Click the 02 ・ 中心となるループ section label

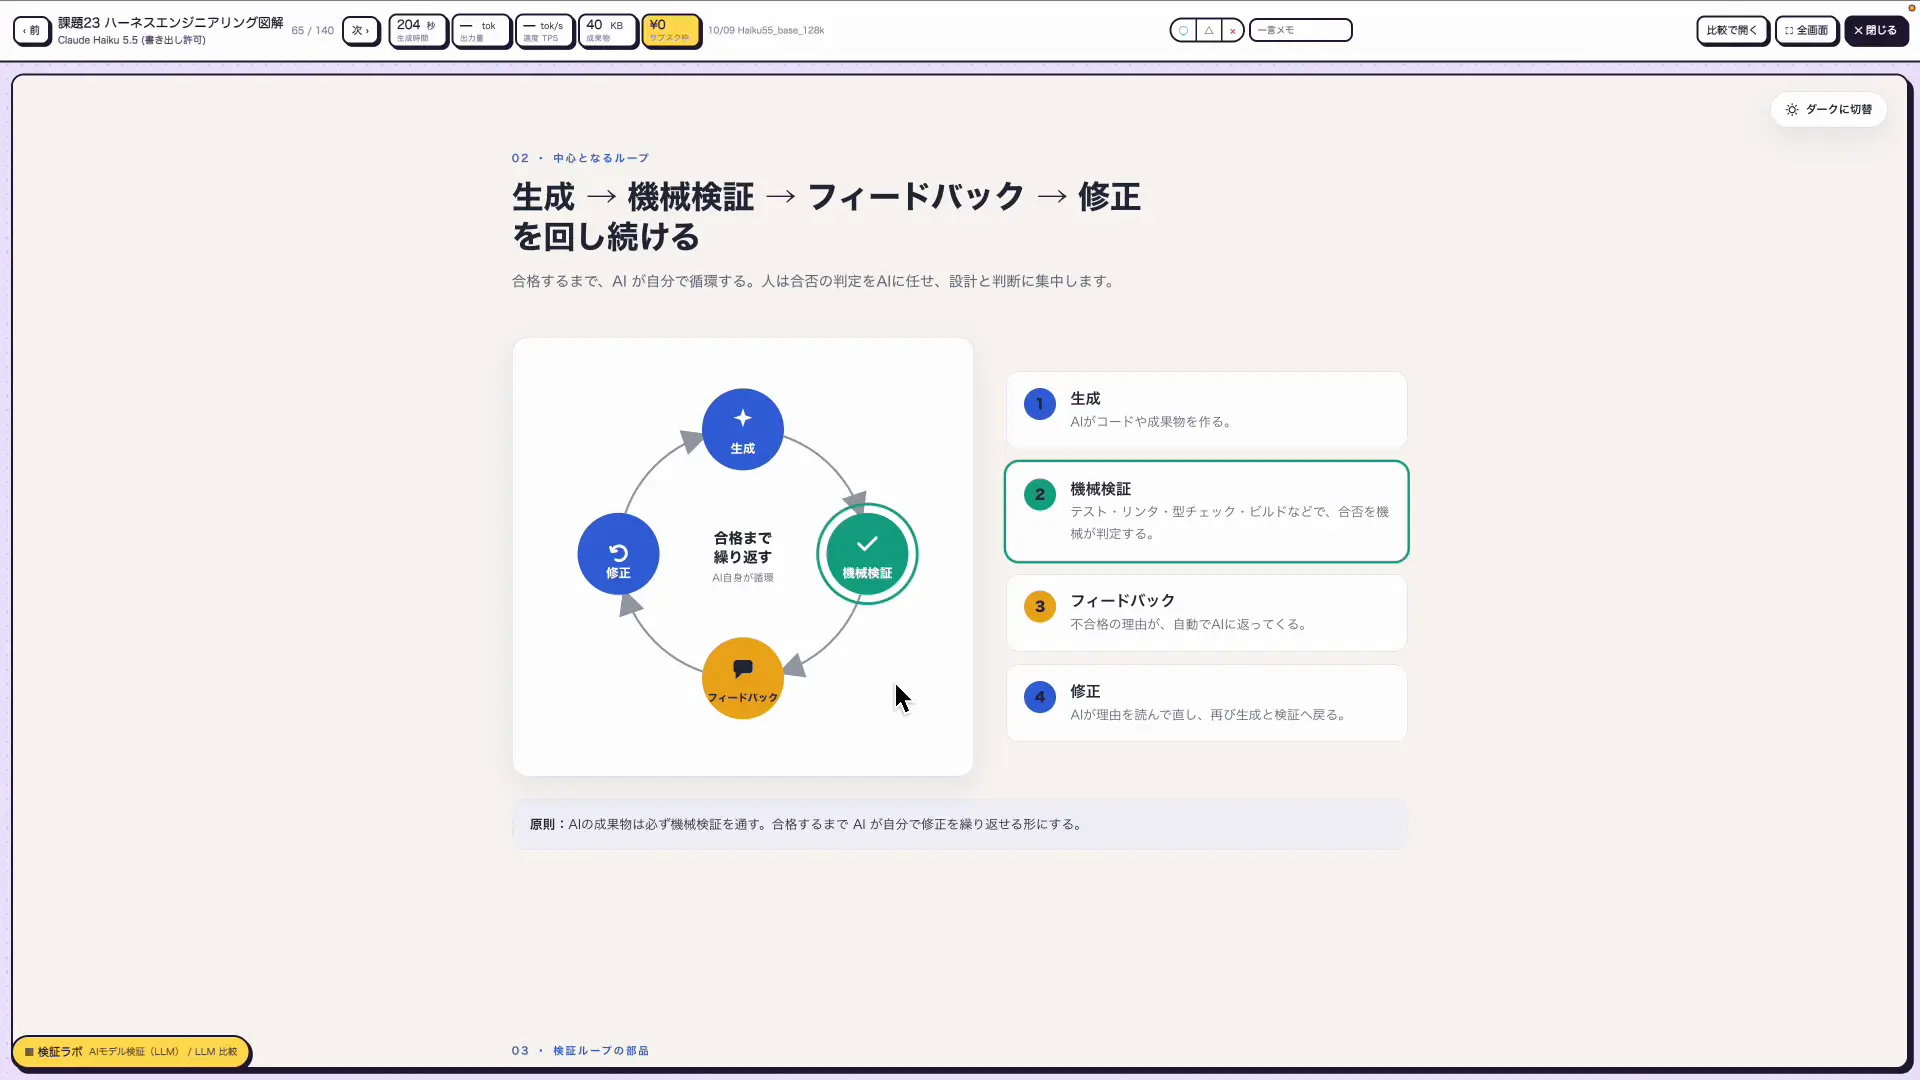(580, 158)
